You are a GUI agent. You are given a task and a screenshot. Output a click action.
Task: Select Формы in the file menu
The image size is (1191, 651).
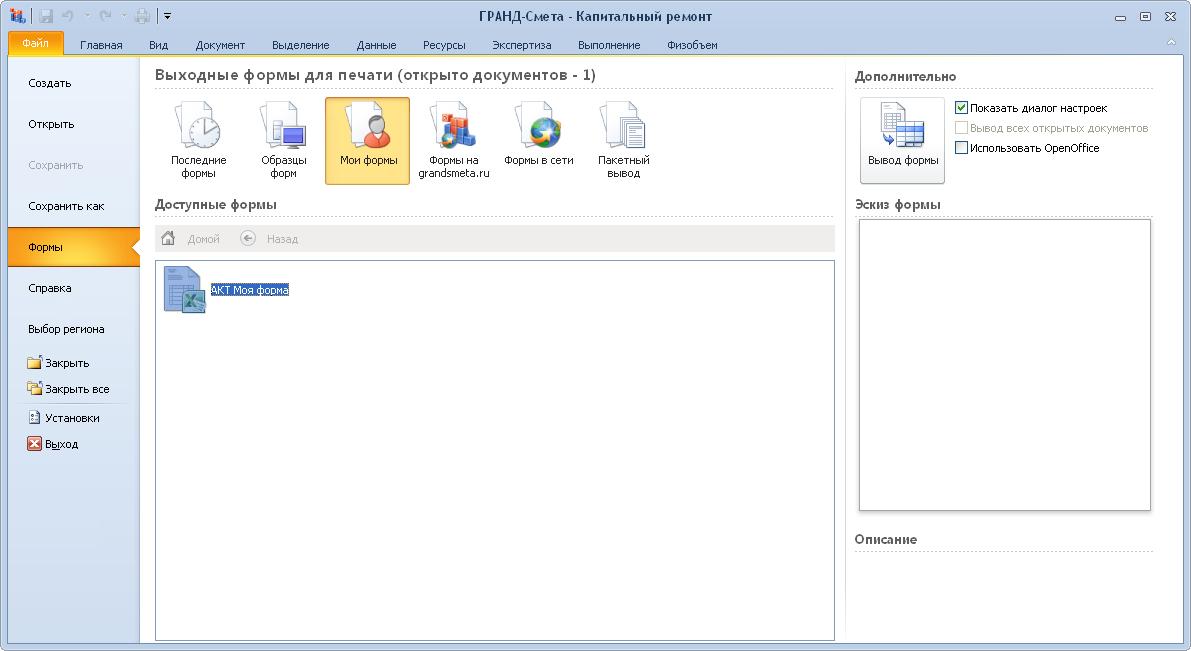click(x=74, y=248)
